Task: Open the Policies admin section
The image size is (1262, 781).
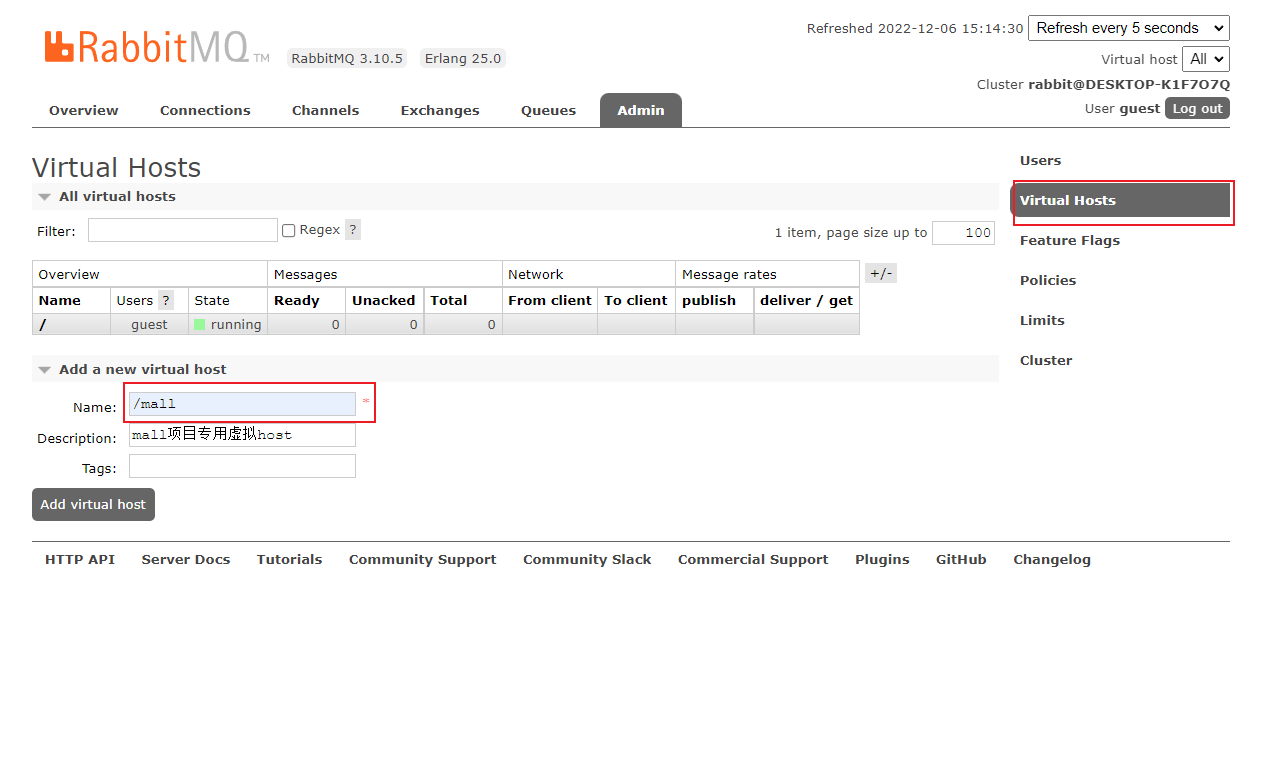Action: [x=1048, y=281]
